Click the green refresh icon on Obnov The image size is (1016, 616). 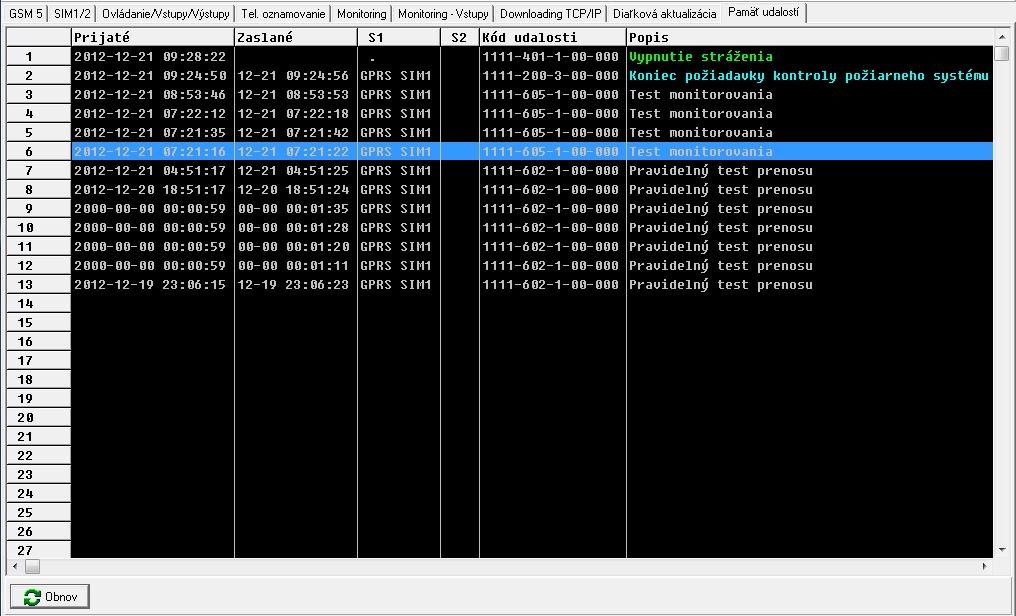point(32,597)
